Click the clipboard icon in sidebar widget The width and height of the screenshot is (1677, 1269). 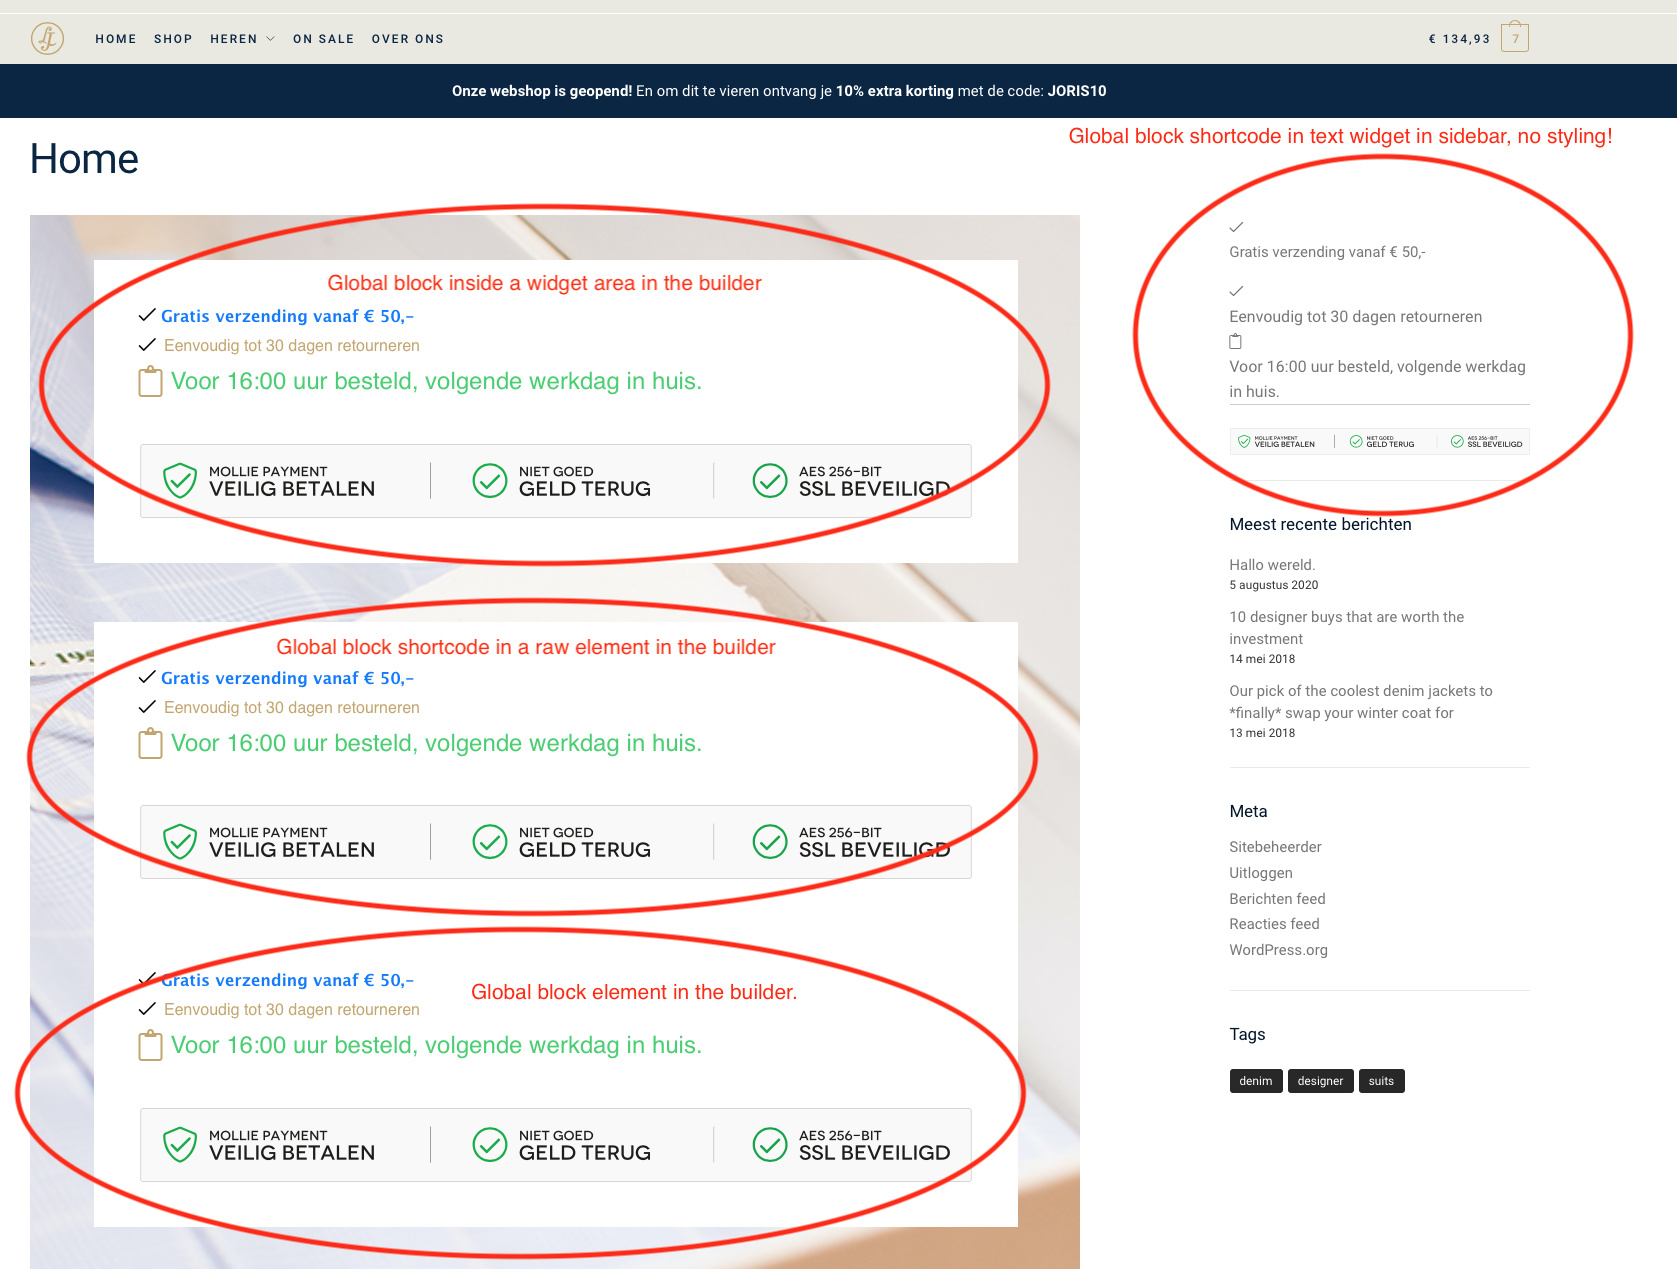point(1235,341)
